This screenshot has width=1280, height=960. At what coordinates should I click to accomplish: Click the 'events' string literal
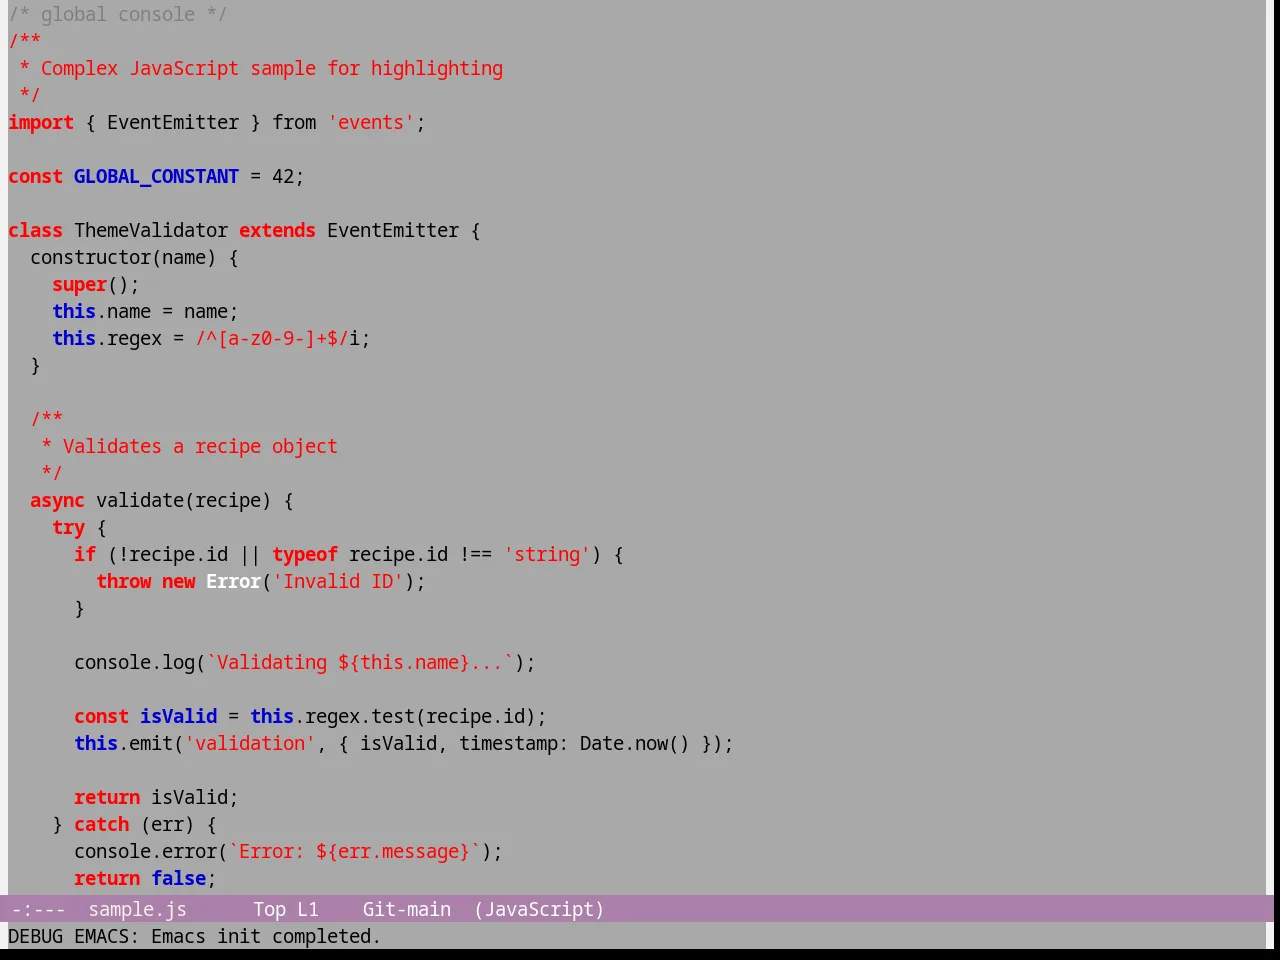coord(371,122)
